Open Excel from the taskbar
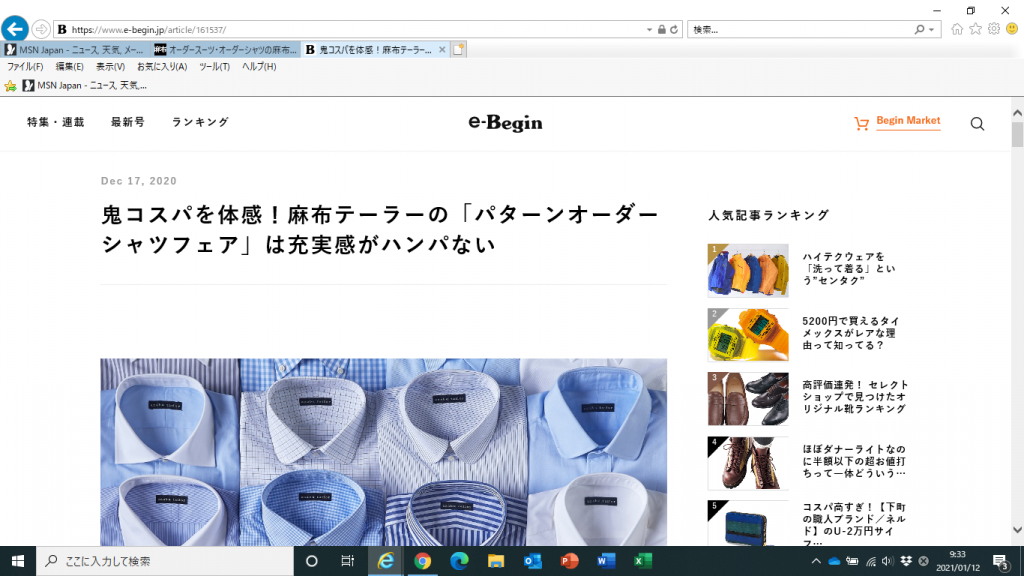The width and height of the screenshot is (1024, 576). pos(643,561)
